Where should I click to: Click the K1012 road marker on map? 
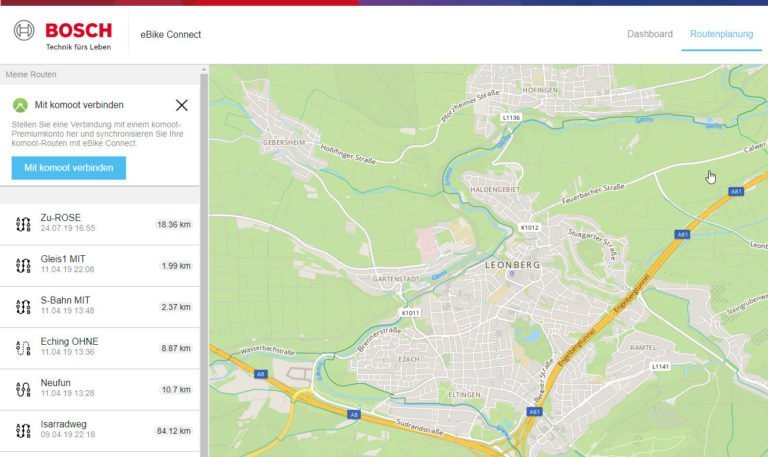click(x=529, y=227)
